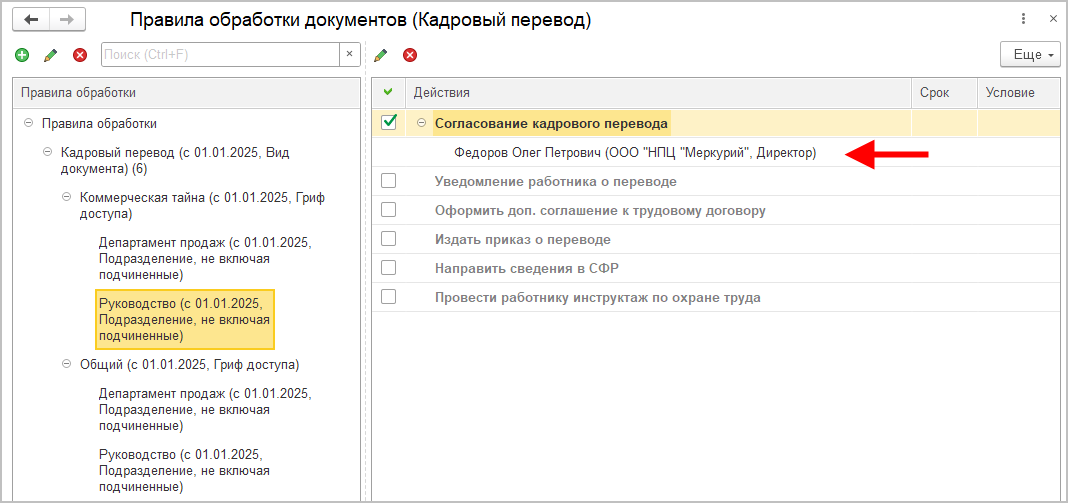Click the left panel pencil edit icon

pos(51,54)
